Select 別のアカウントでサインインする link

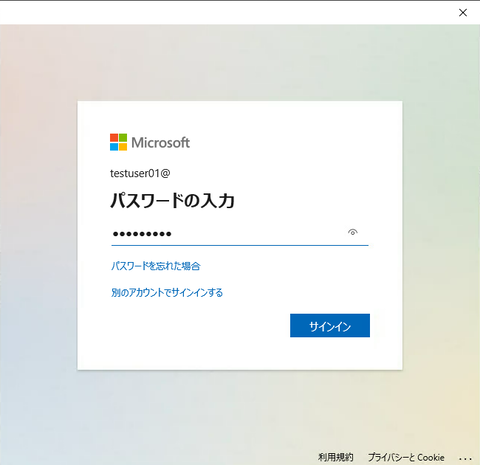tap(167, 292)
